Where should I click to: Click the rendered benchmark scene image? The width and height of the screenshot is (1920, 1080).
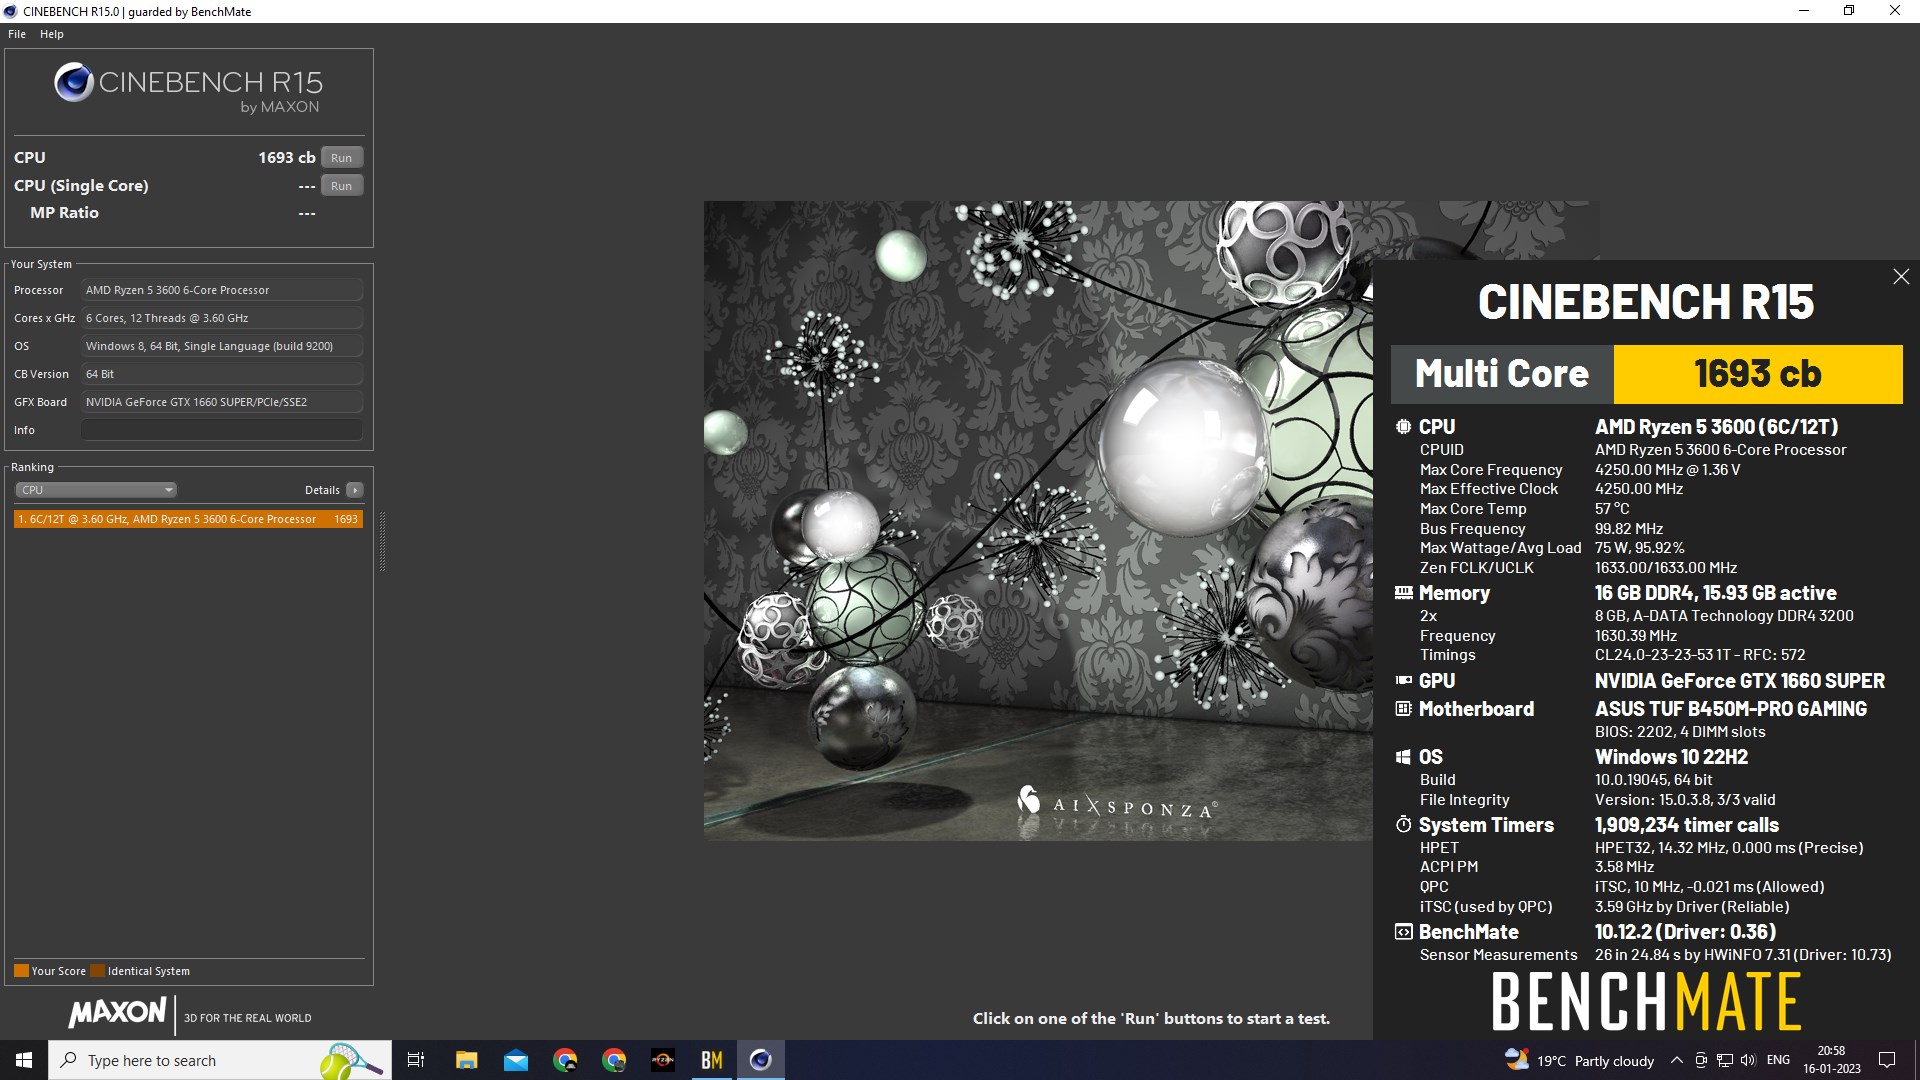pyautogui.click(x=1038, y=521)
